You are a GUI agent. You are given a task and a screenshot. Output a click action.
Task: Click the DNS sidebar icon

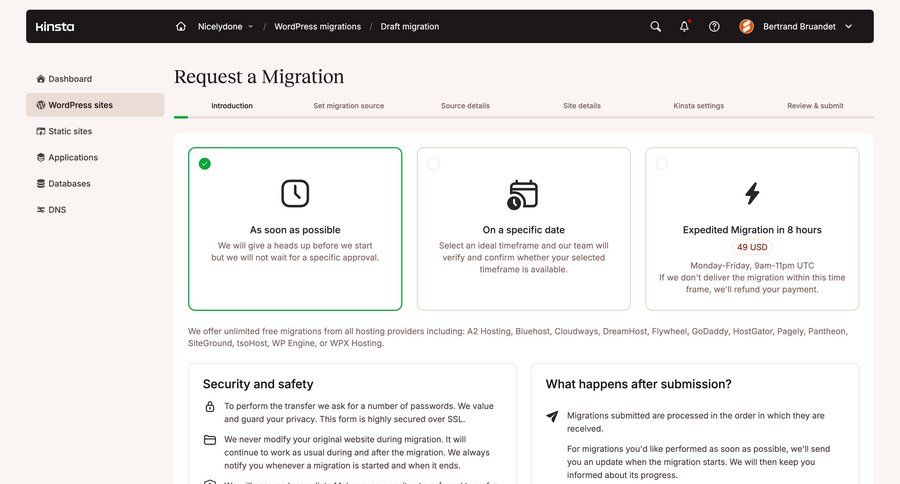pyautogui.click(x=41, y=210)
